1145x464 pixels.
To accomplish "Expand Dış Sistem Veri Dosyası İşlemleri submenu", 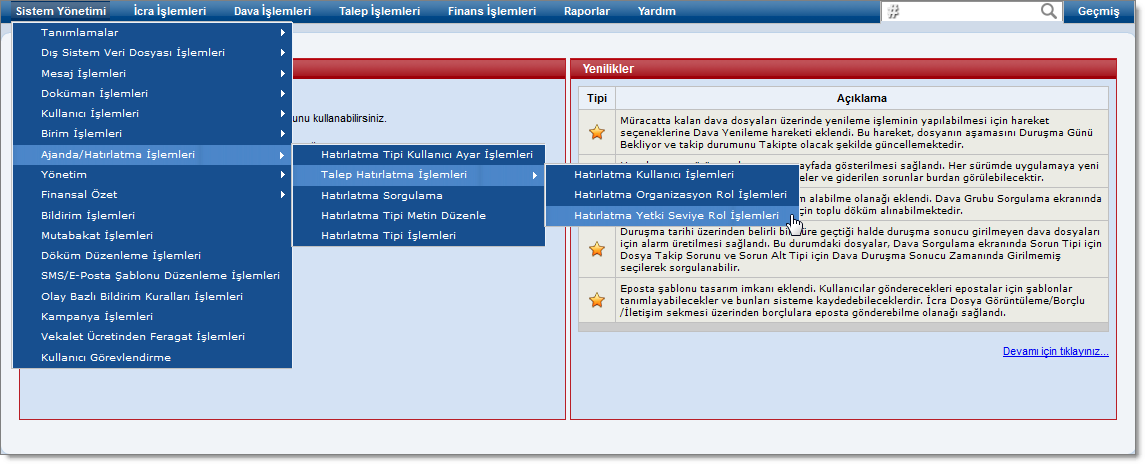I will [152, 53].
